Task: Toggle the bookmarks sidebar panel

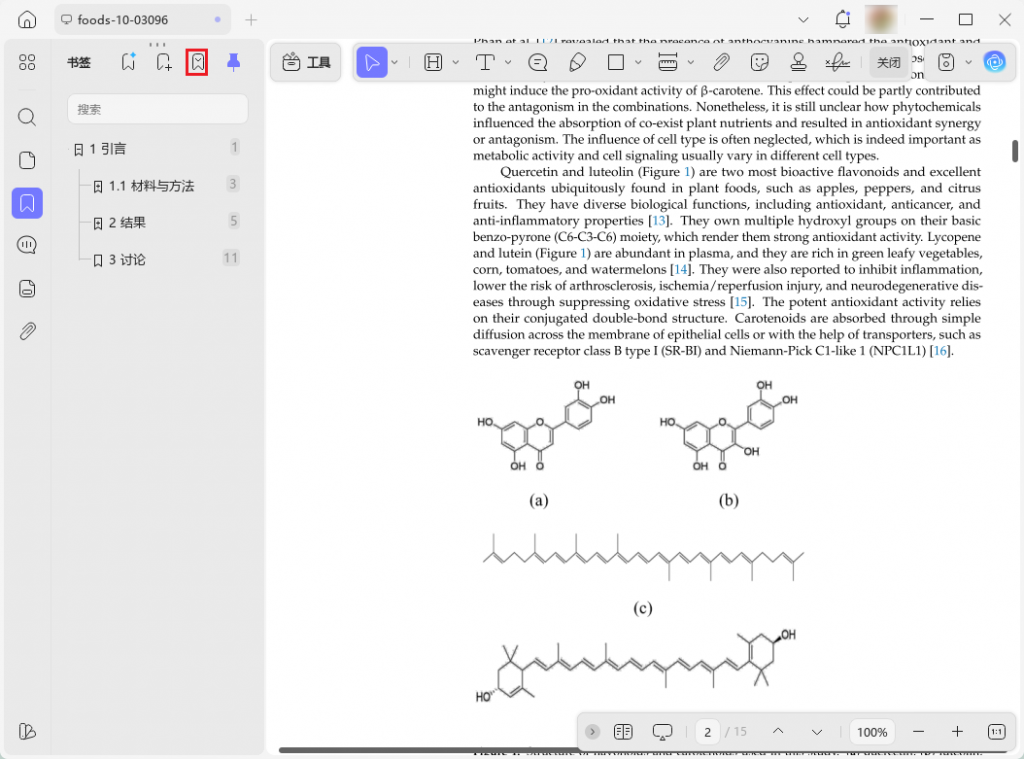Action: [27, 203]
